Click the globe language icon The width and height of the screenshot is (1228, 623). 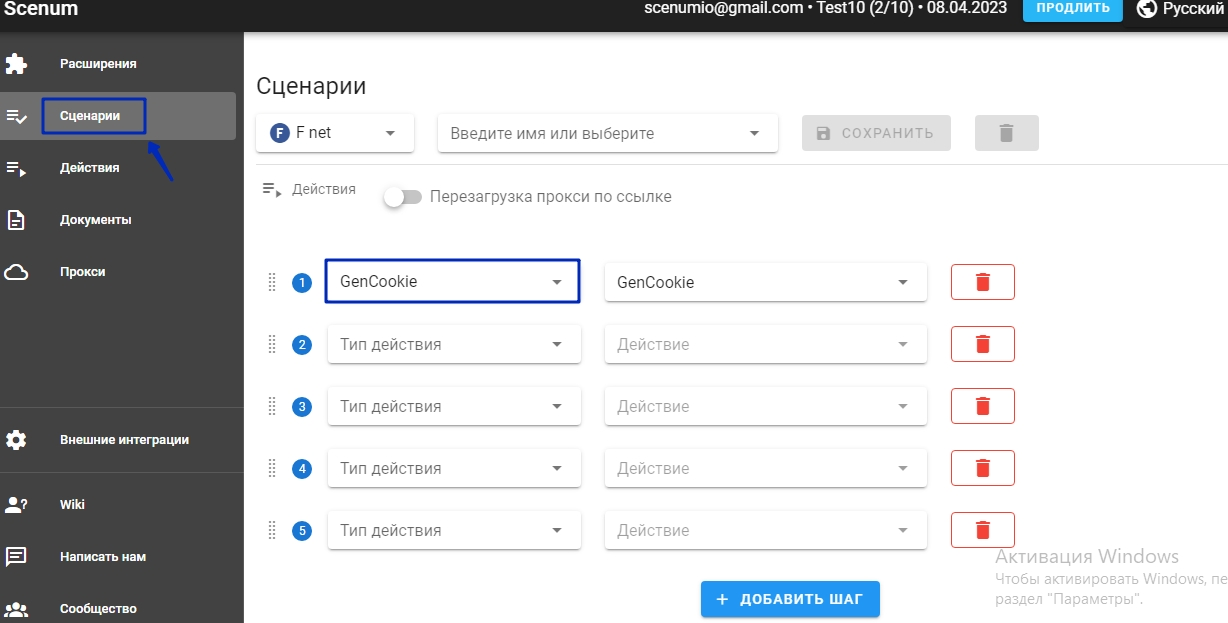tap(1146, 9)
